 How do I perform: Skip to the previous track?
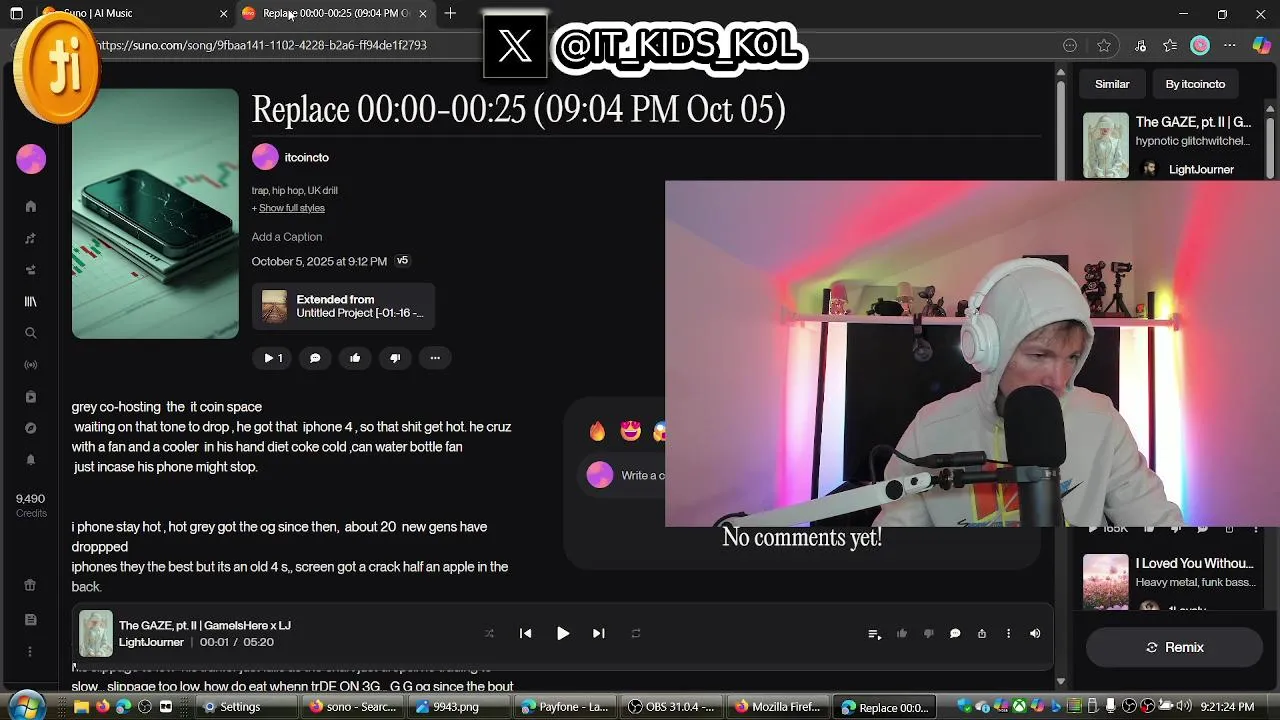525,633
